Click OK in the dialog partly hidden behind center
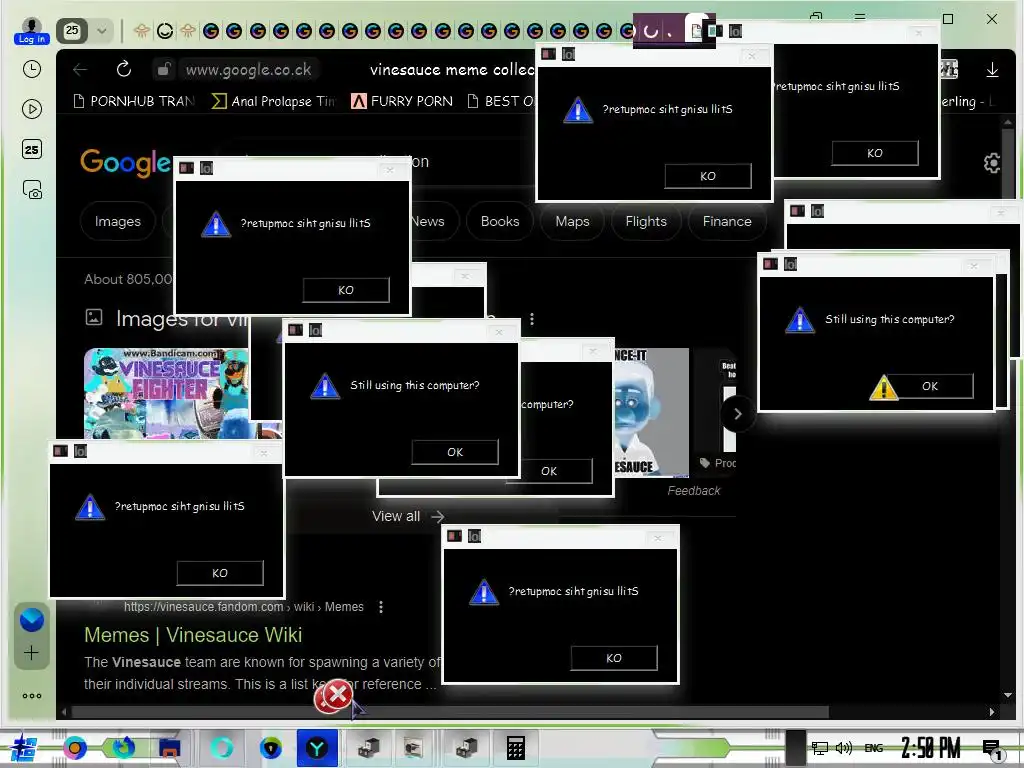1024x768 pixels. (549, 471)
